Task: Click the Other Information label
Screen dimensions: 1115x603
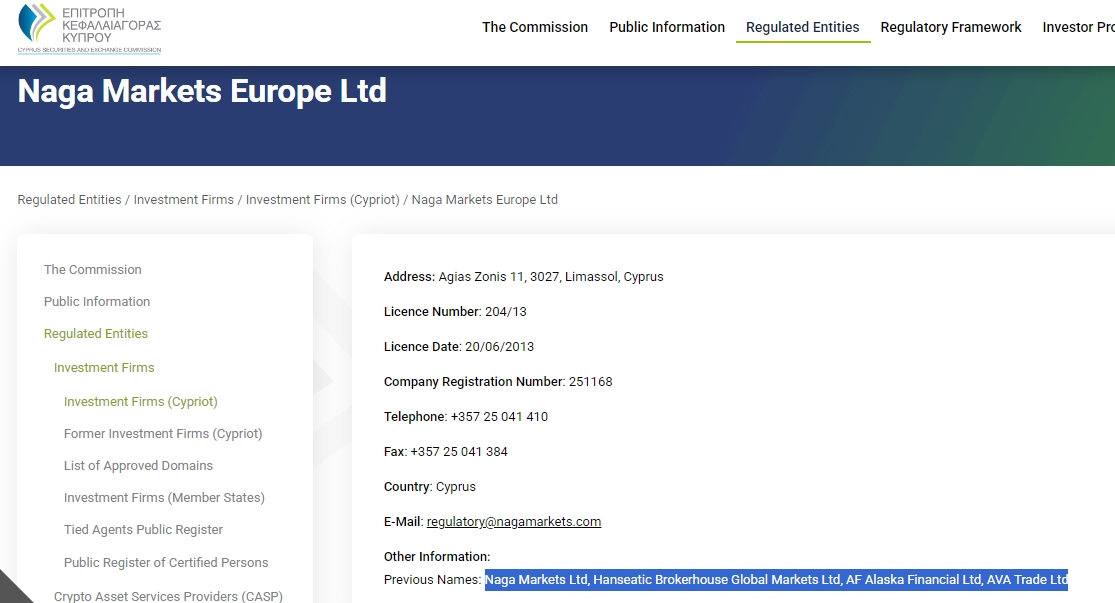Action: click(437, 557)
